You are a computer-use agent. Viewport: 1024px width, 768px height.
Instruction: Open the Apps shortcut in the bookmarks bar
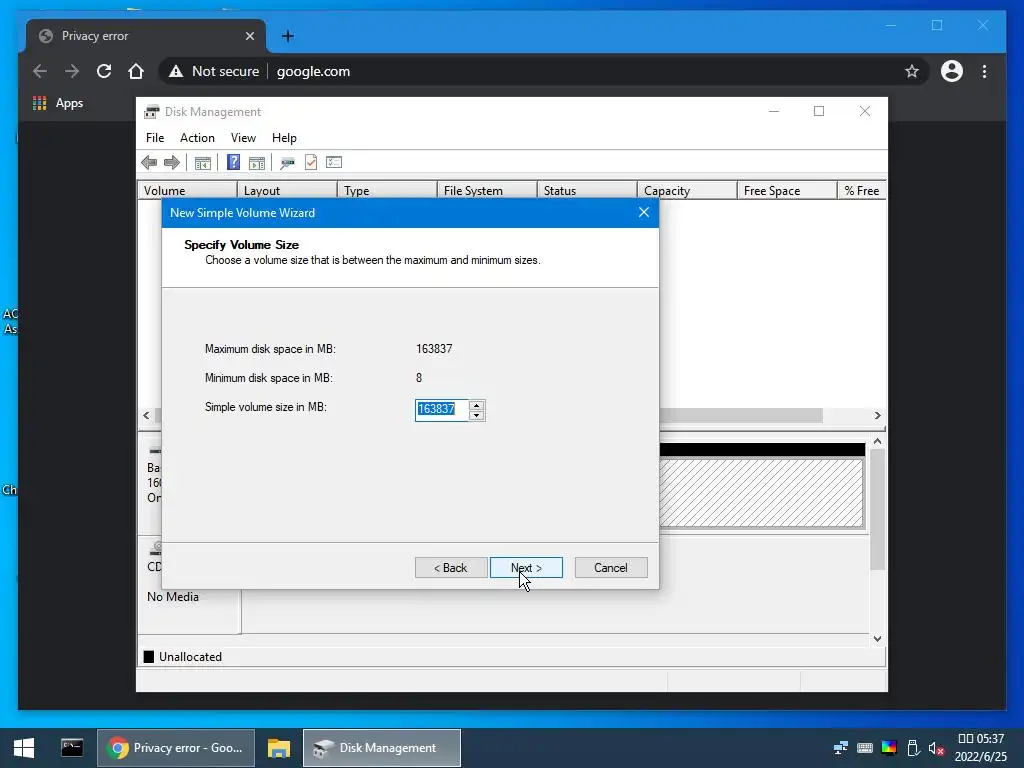point(58,103)
